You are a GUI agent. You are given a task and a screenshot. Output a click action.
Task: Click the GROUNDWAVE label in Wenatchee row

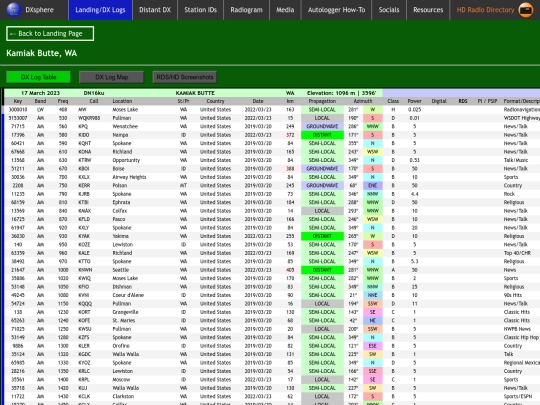(x=322, y=126)
